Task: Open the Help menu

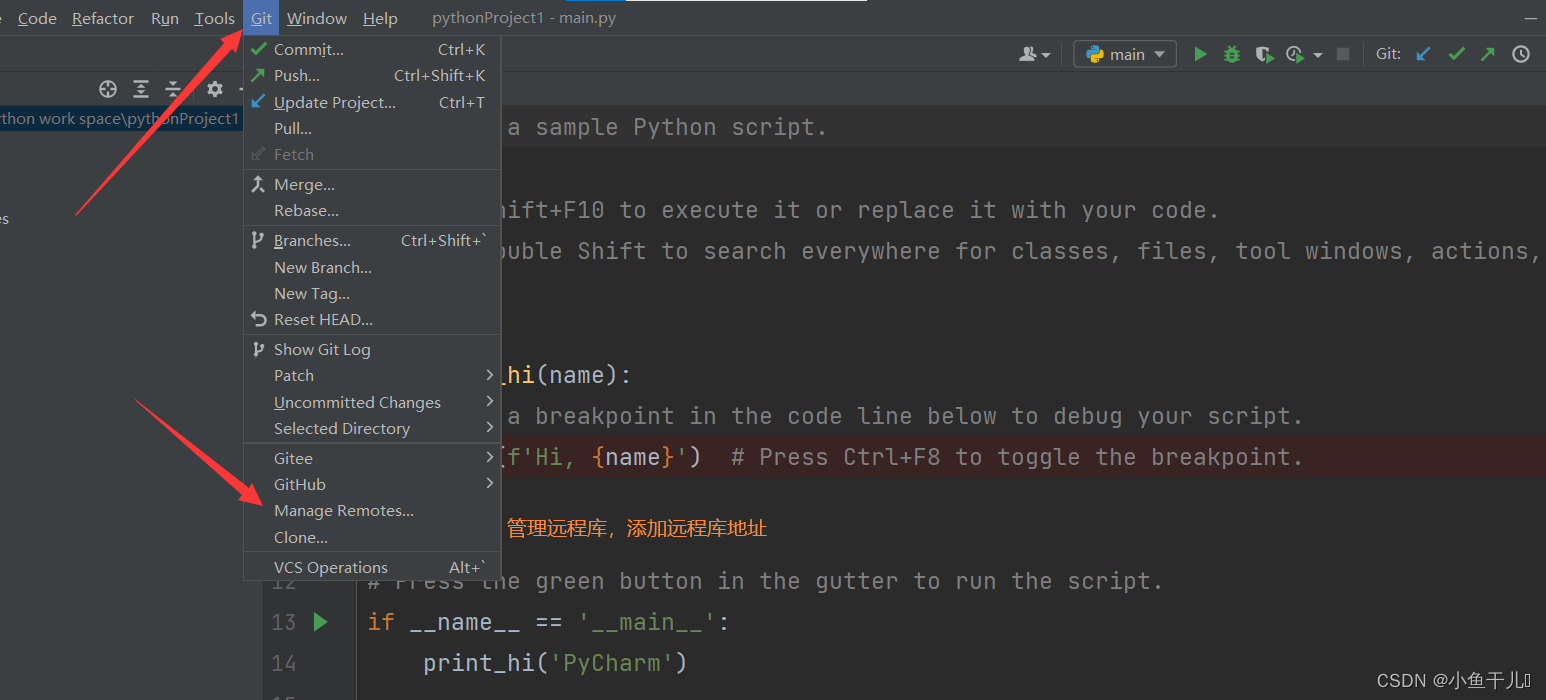Action: tap(380, 18)
